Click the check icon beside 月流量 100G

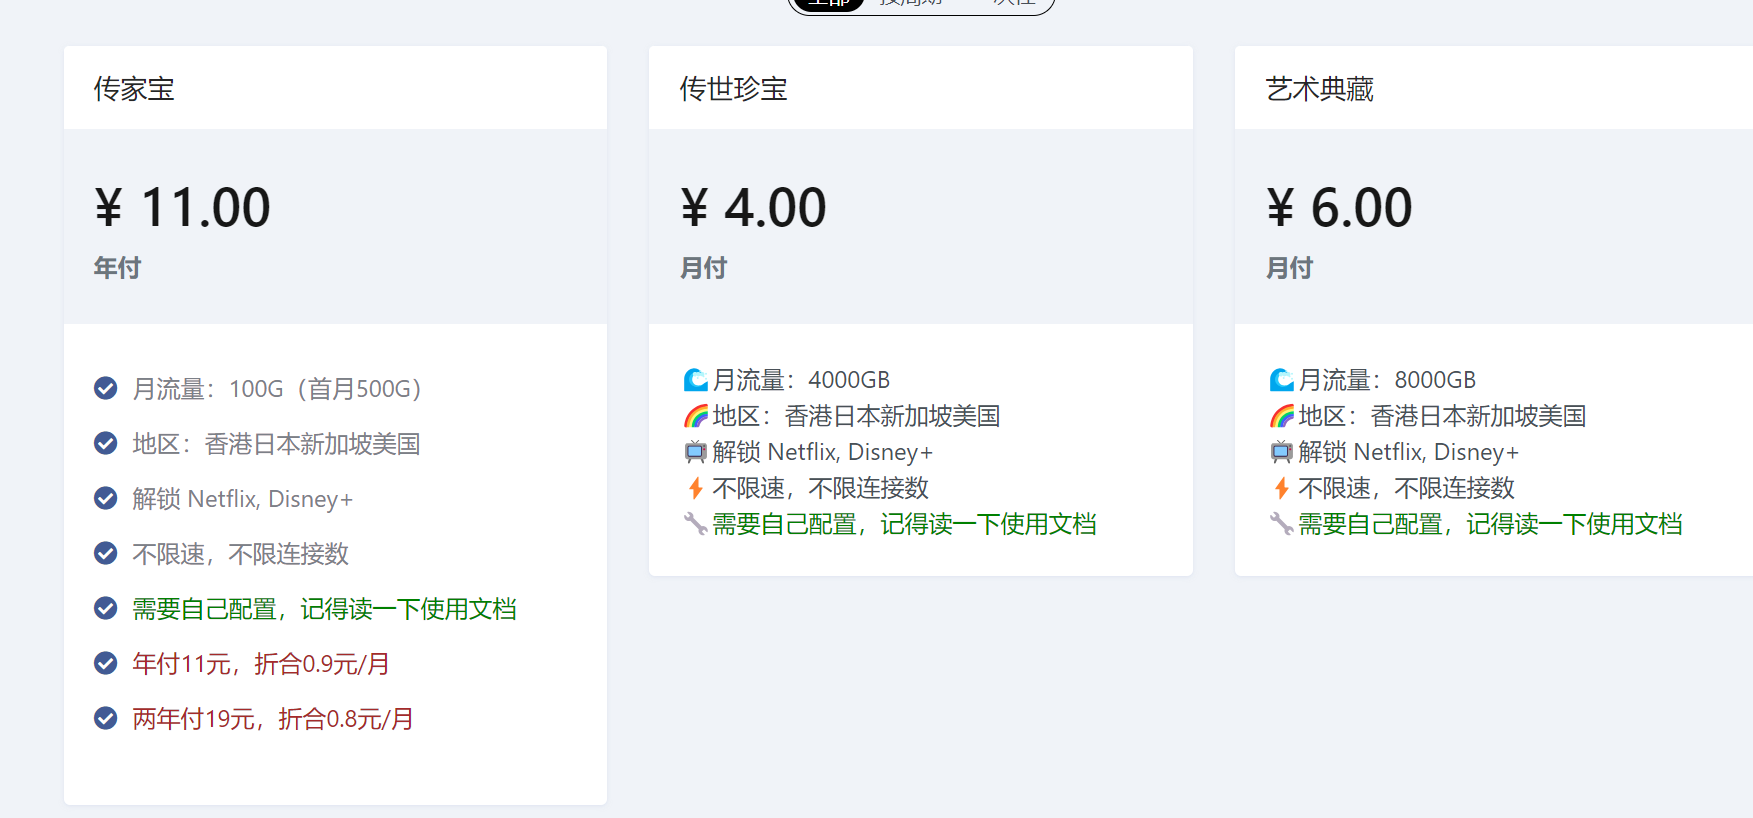(105, 388)
